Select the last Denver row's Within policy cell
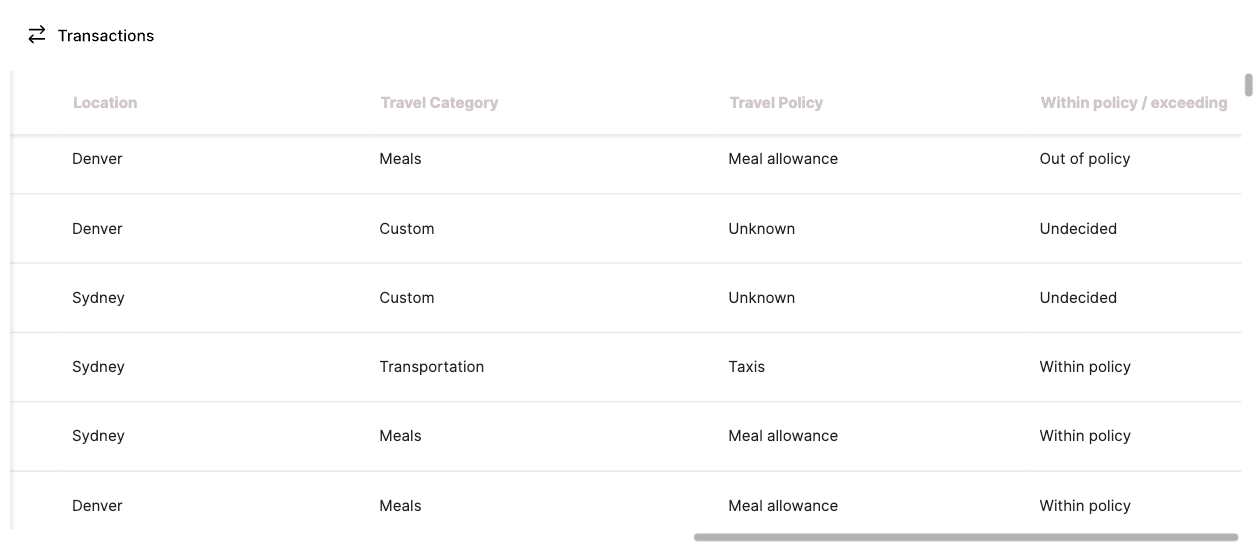Image resolution: width=1257 pixels, height=545 pixels. pos(1085,506)
